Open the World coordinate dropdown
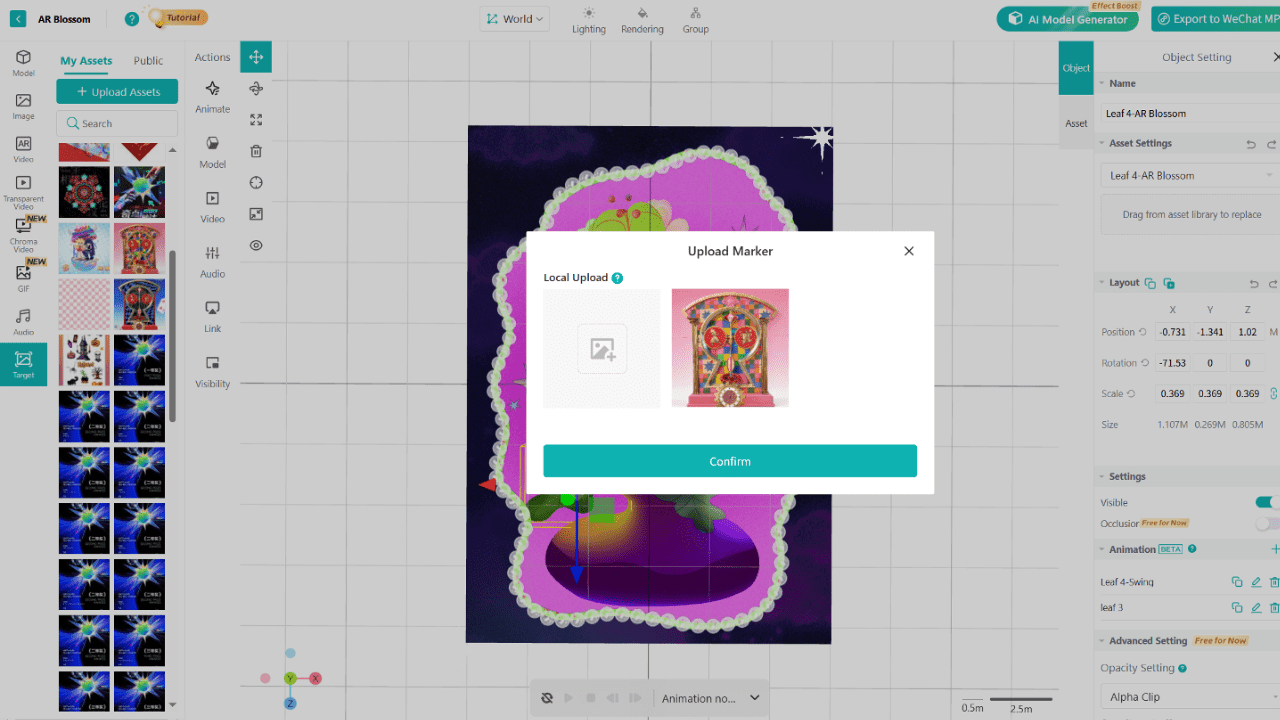1280x720 pixels. pos(513,18)
